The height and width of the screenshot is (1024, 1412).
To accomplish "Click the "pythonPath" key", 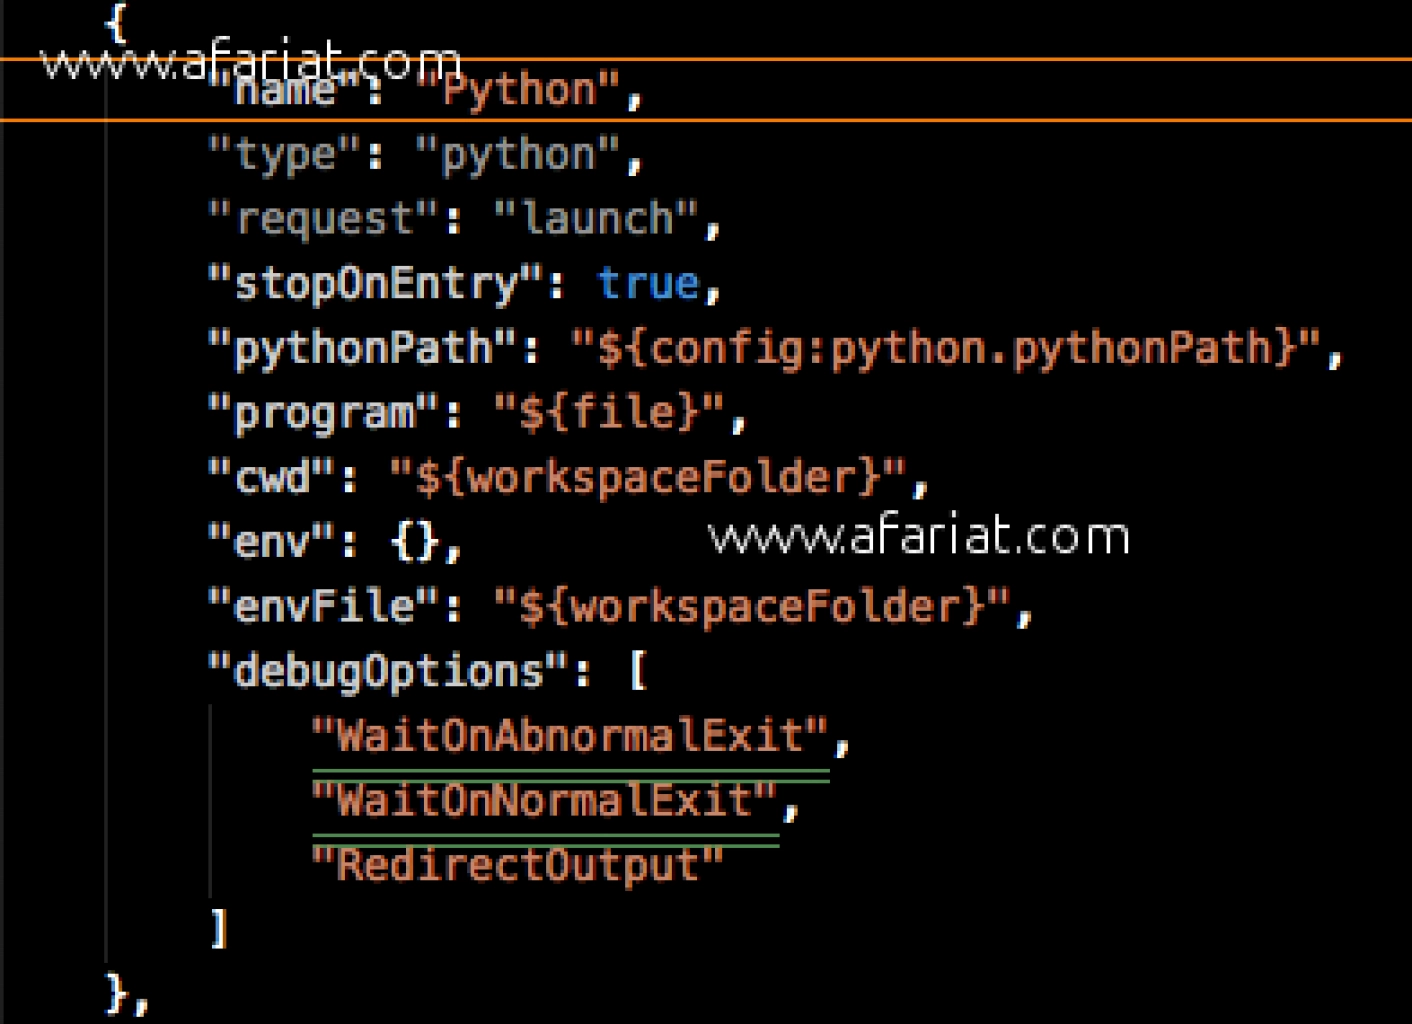I will pos(361,349).
